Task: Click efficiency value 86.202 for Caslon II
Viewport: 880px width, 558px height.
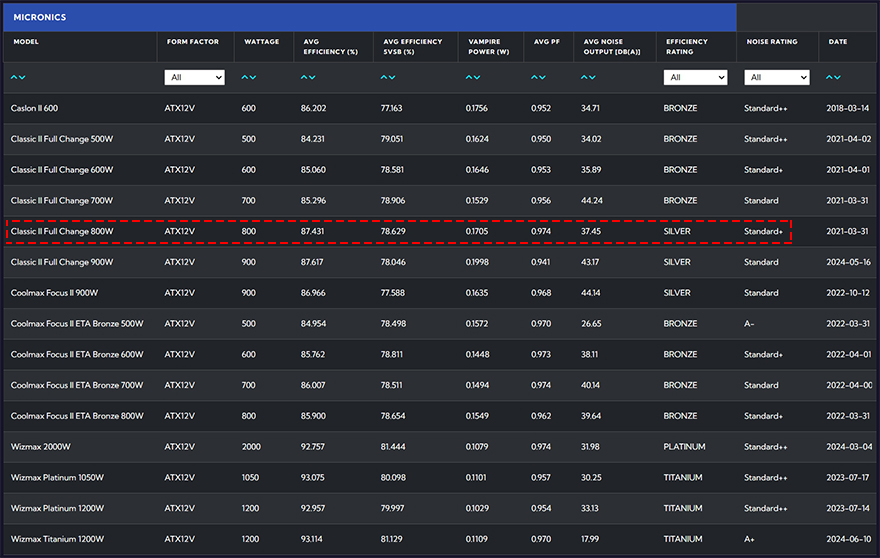Action: pos(313,108)
